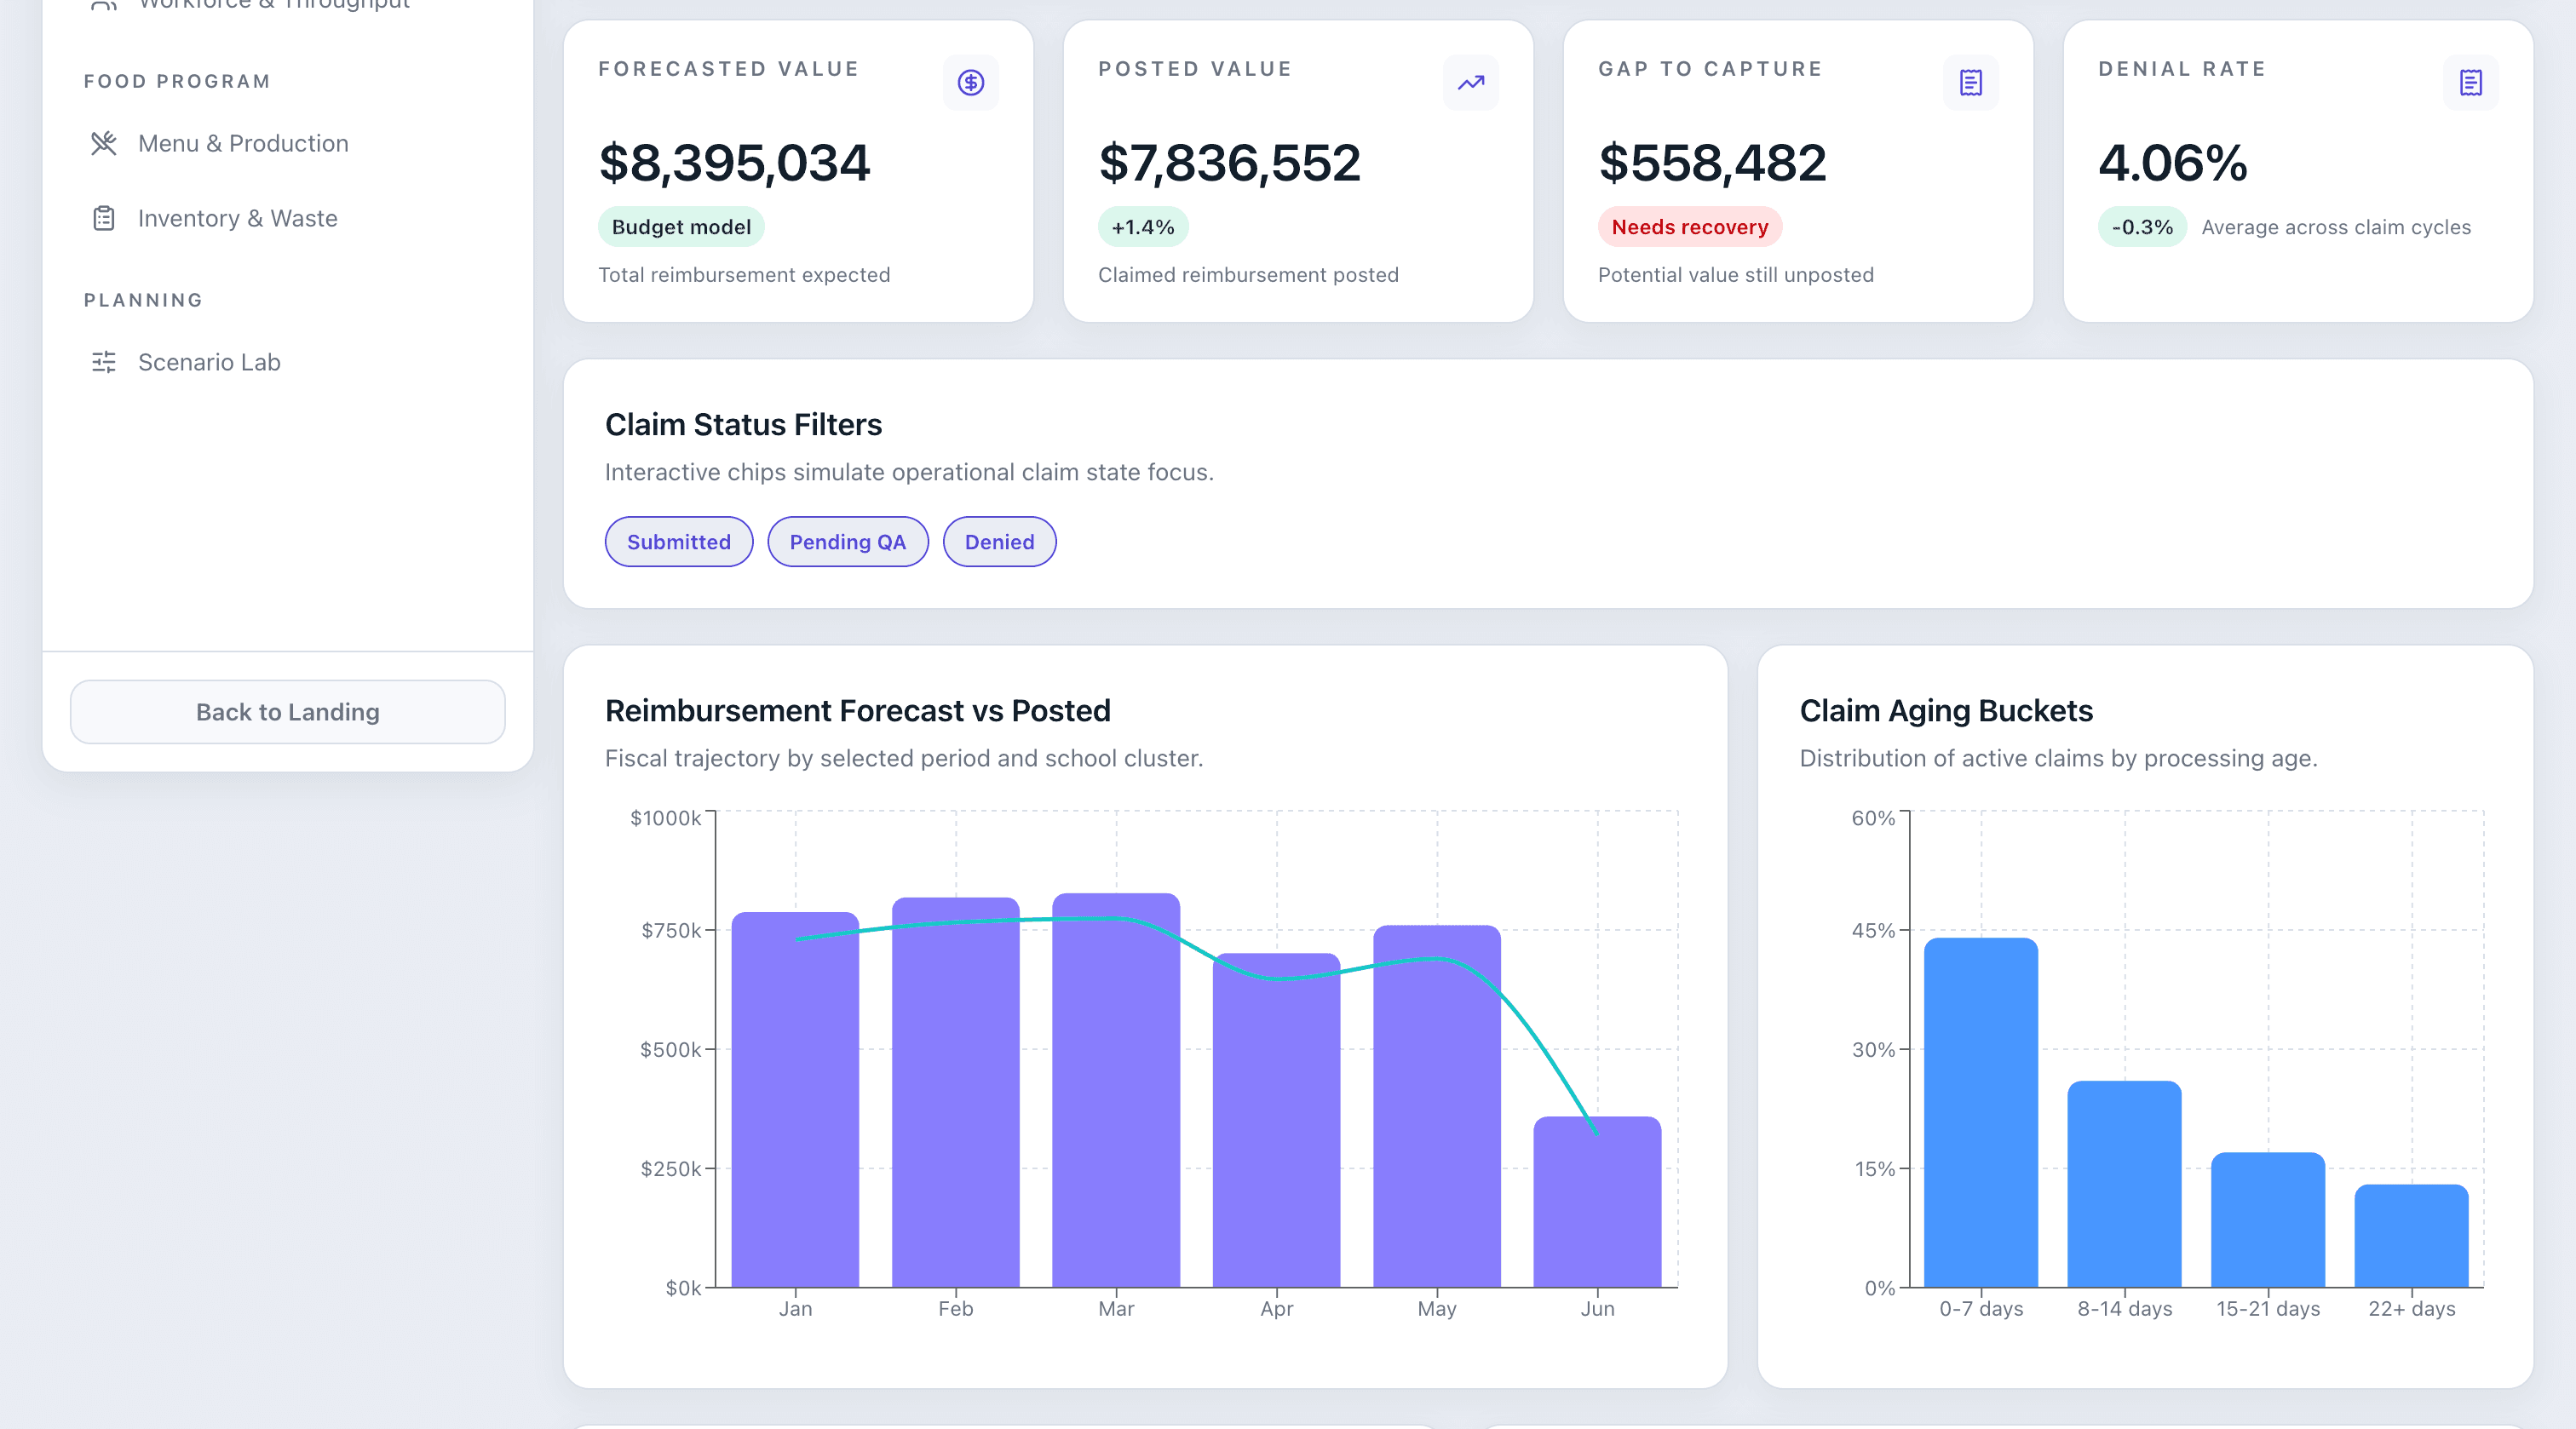Open the Menu & Production page

(243, 143)
